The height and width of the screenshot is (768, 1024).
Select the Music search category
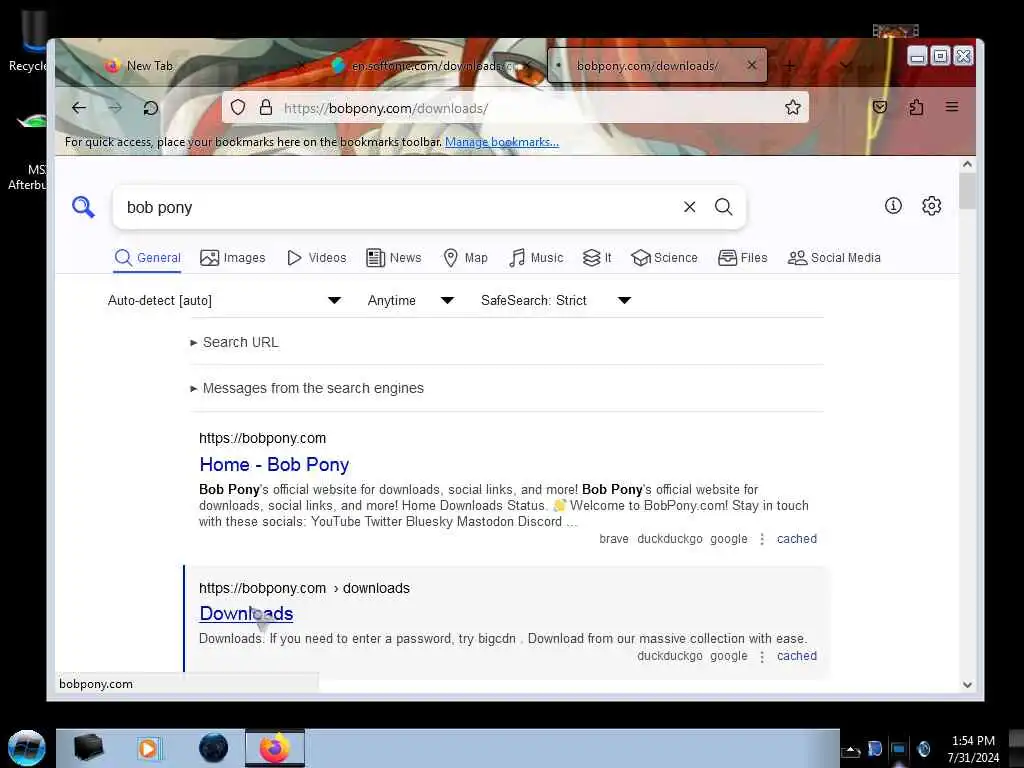[x=536, y=258]
